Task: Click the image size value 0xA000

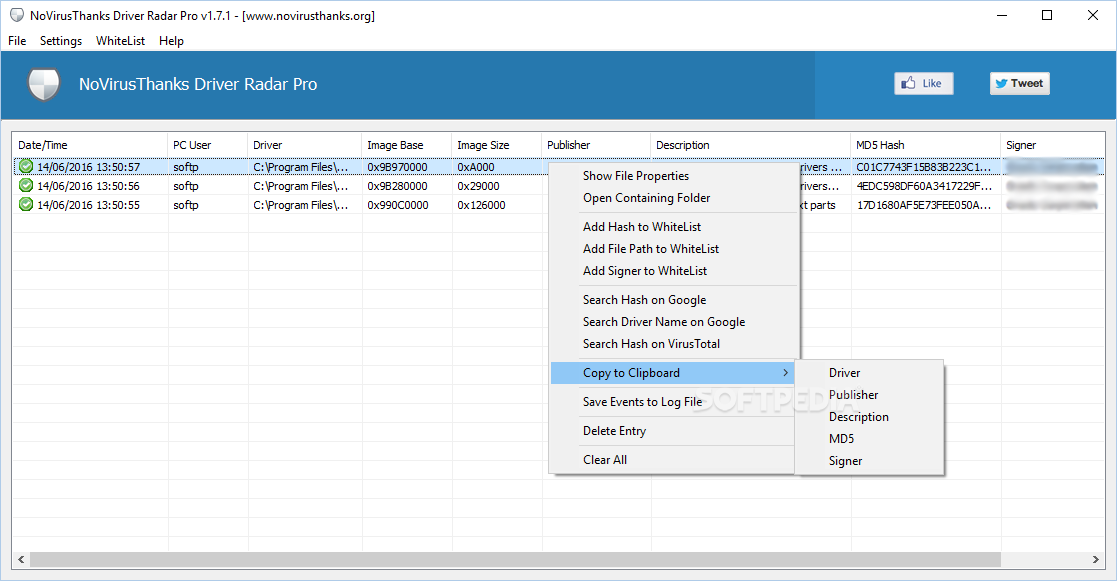Action: click(476, 167)
